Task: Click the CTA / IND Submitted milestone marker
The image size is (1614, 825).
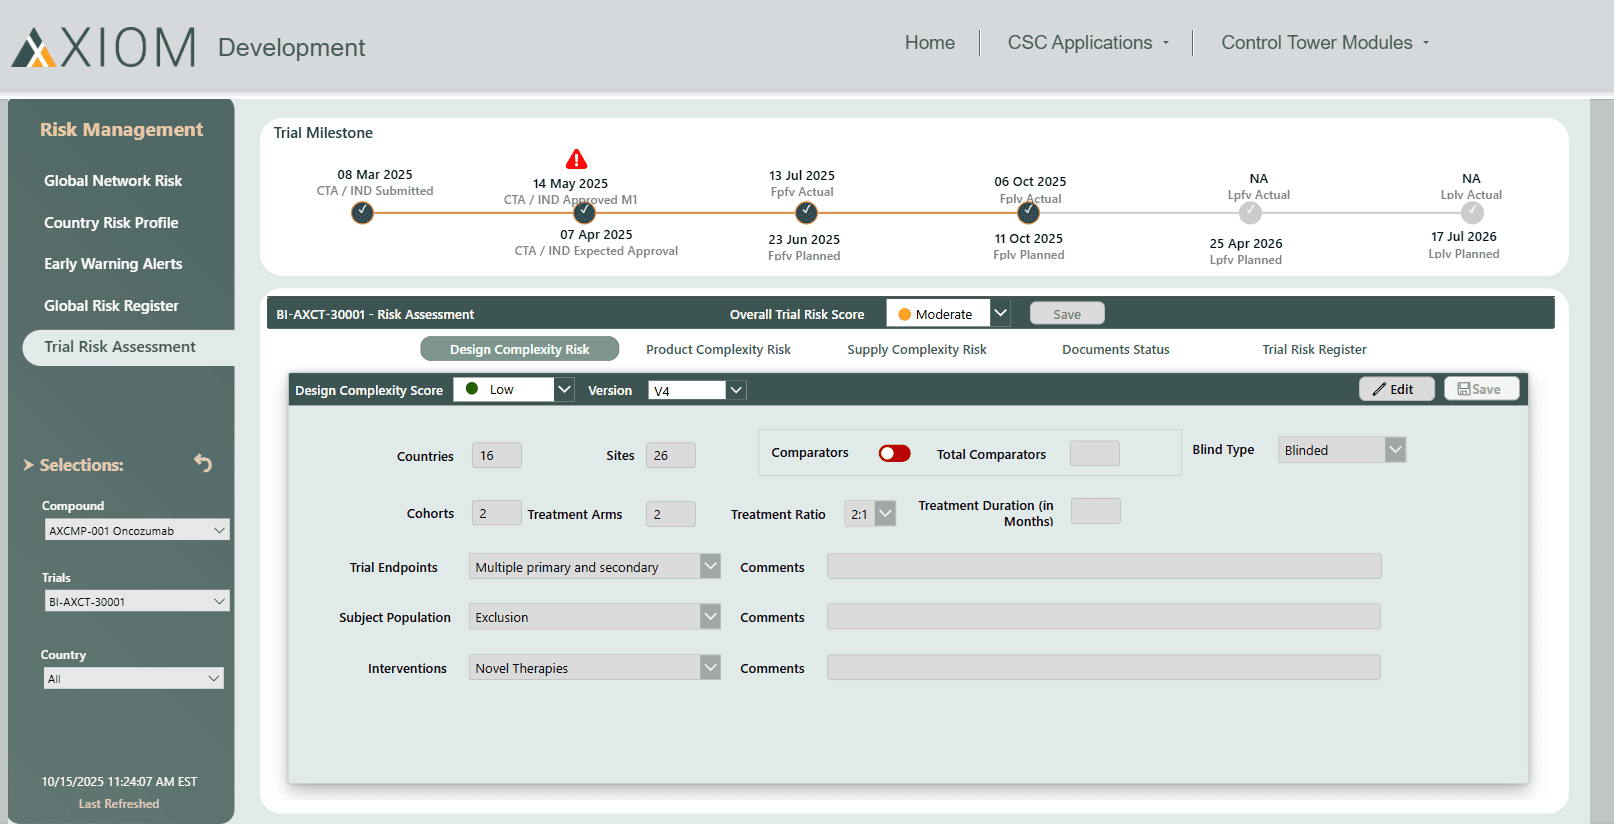Action: click(363, 212)
